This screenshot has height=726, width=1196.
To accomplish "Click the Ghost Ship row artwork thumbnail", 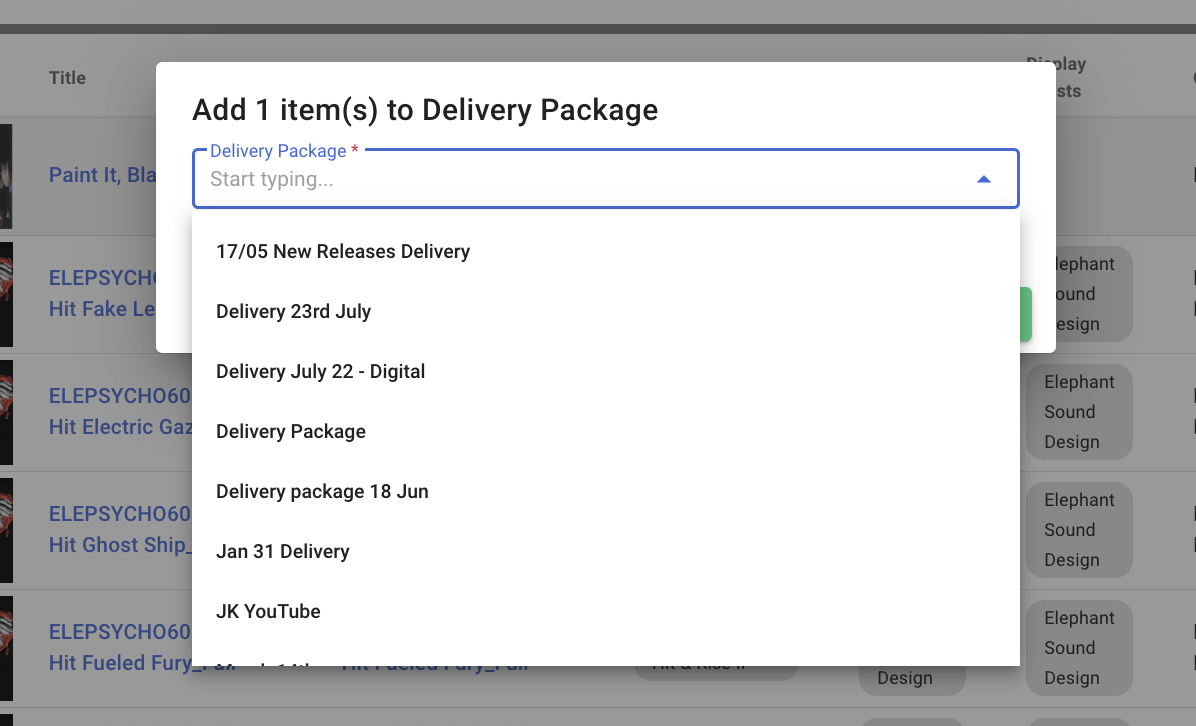I will (x=6, y=530).
